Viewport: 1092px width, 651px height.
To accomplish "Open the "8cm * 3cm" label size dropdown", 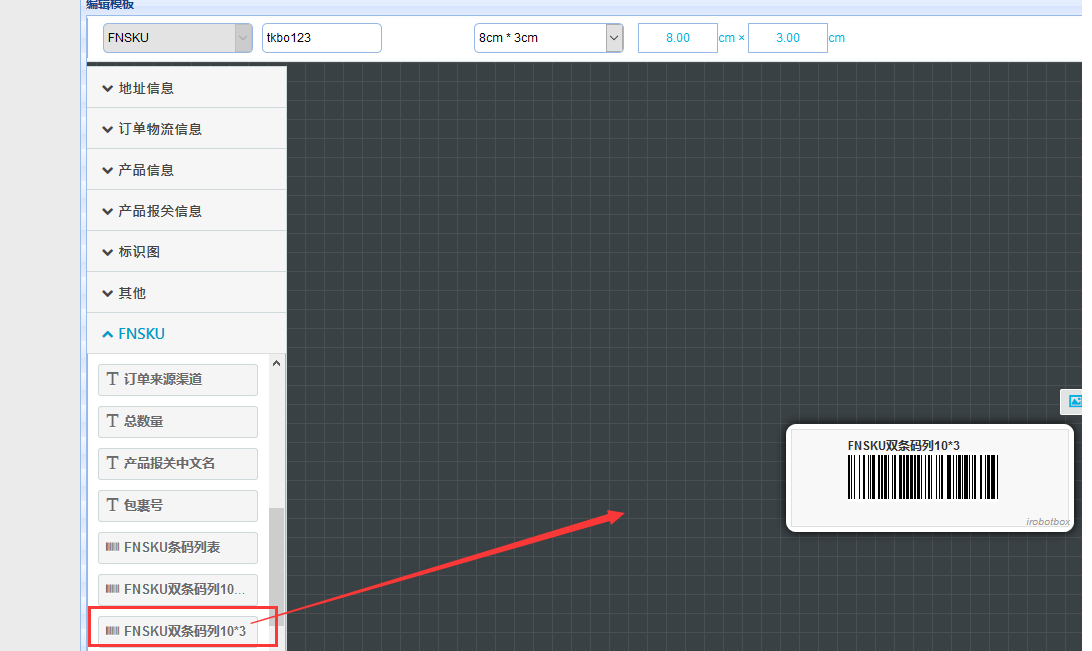I will (548, 38).
